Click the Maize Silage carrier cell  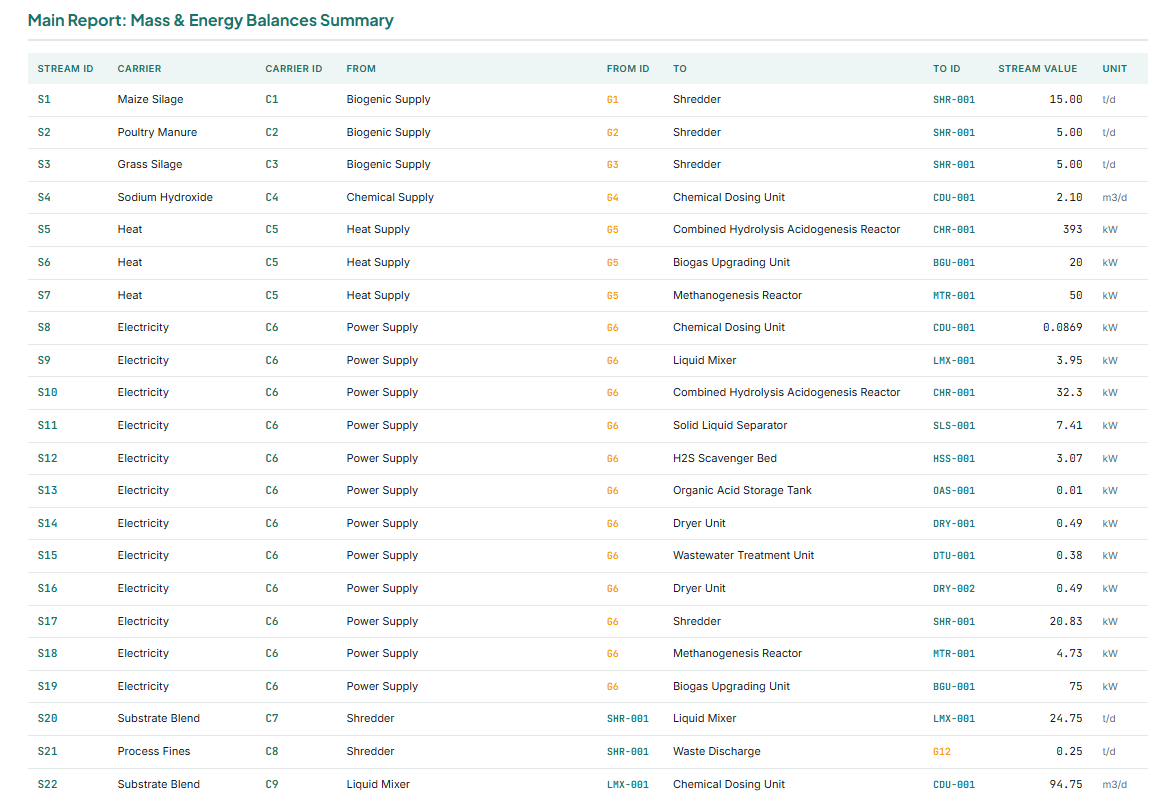click(150, 99)
